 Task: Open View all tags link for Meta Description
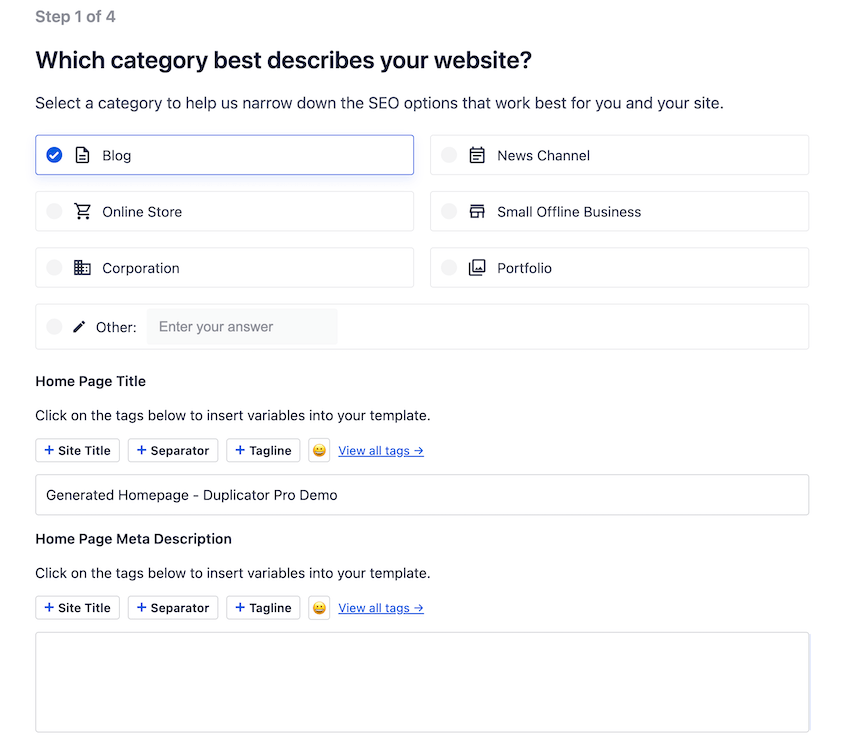(380, 608)
